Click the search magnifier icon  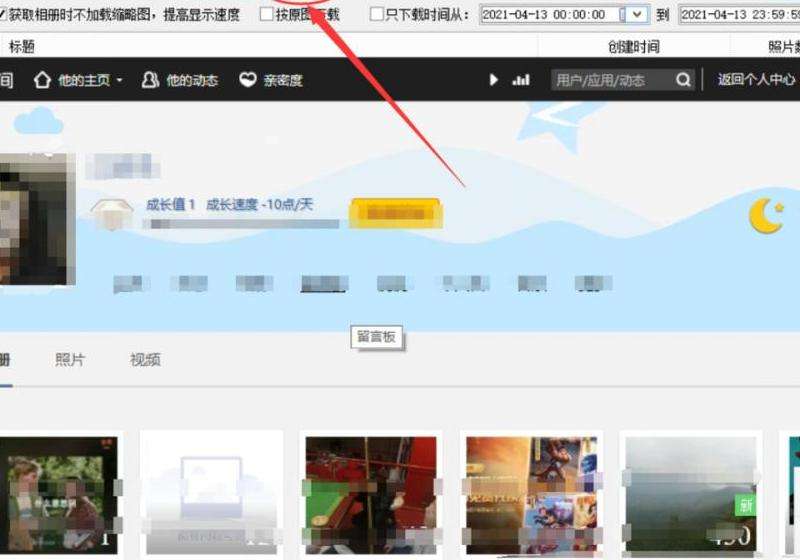click(683, 80)
